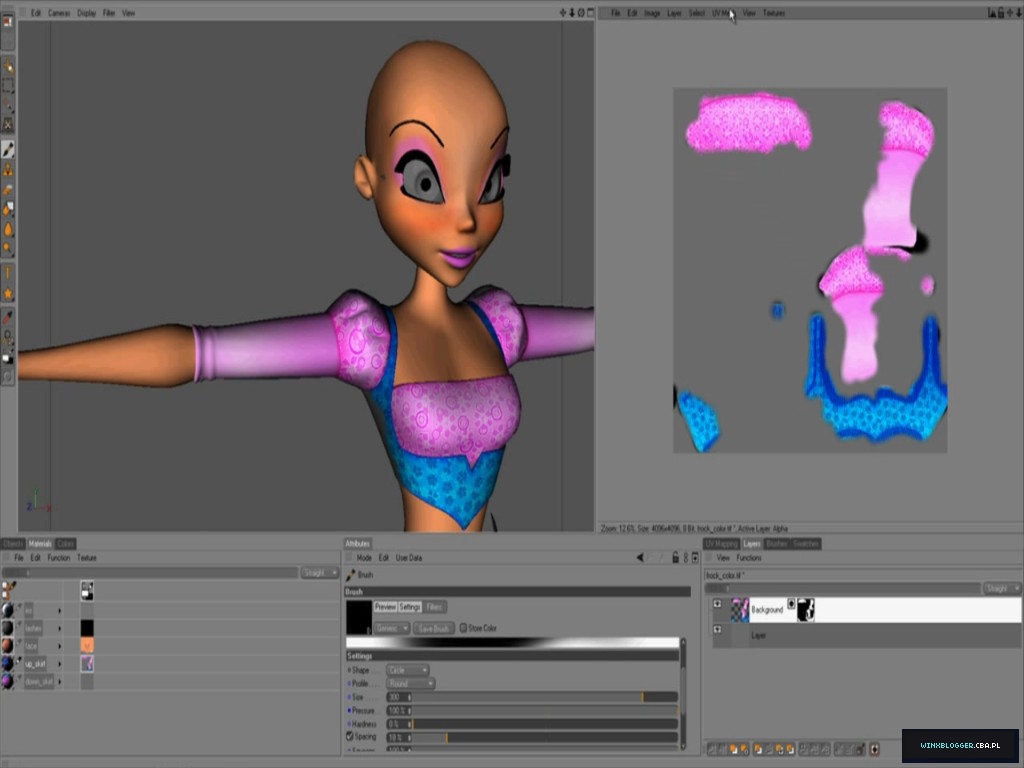The image size is (1024, 768).
Task: Select the Clone stamp tool below Brush
Action: point(8,170)
